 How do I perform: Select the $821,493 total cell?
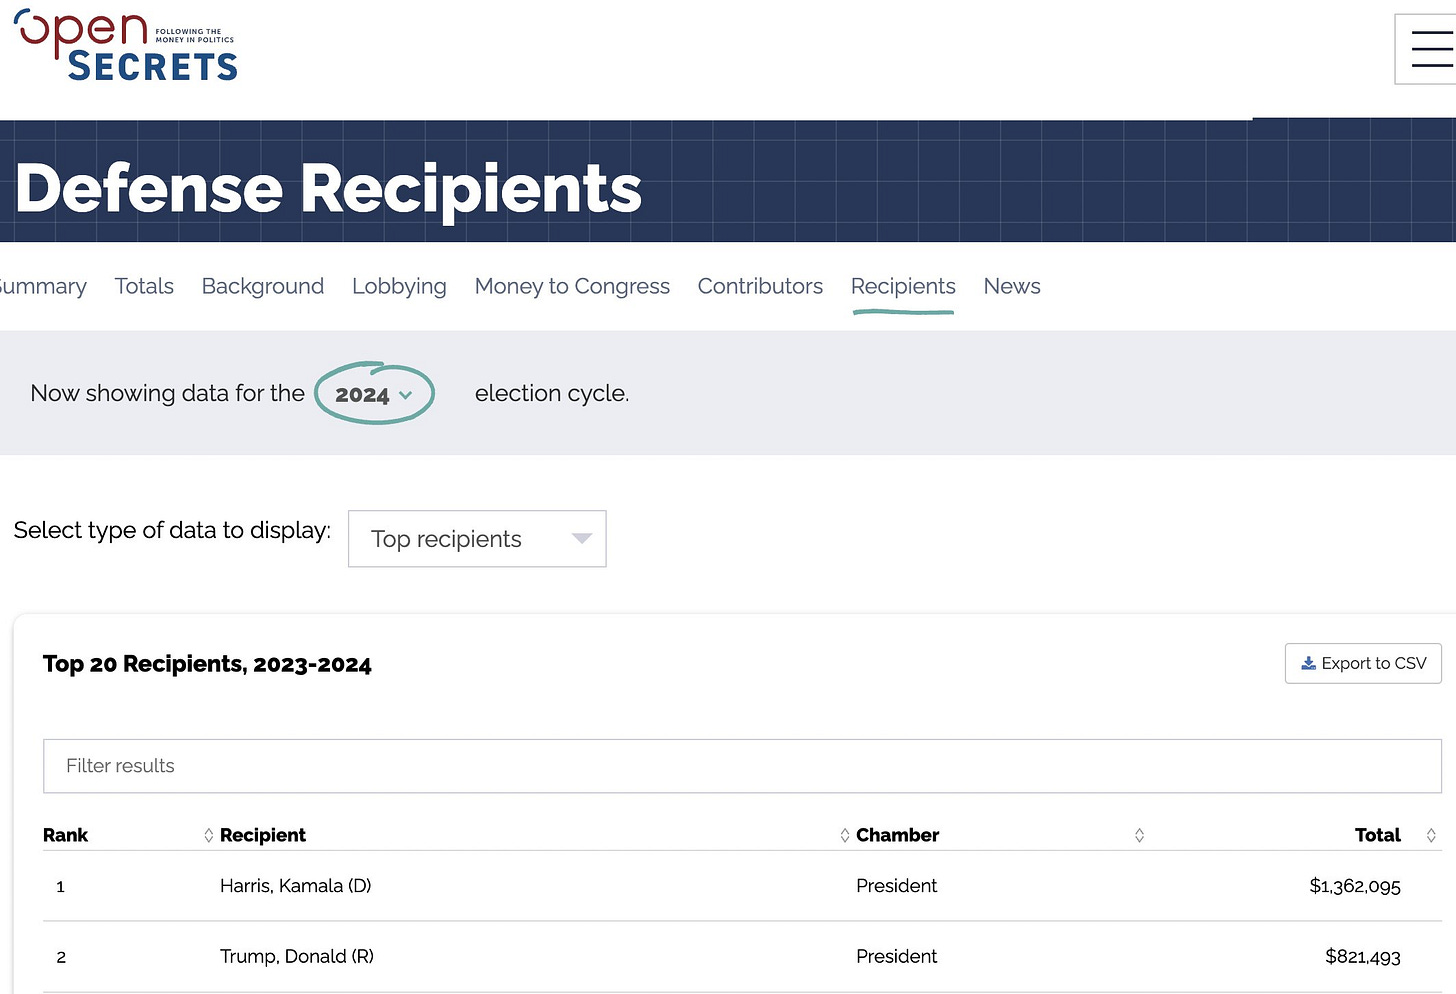click(1363, 957)
